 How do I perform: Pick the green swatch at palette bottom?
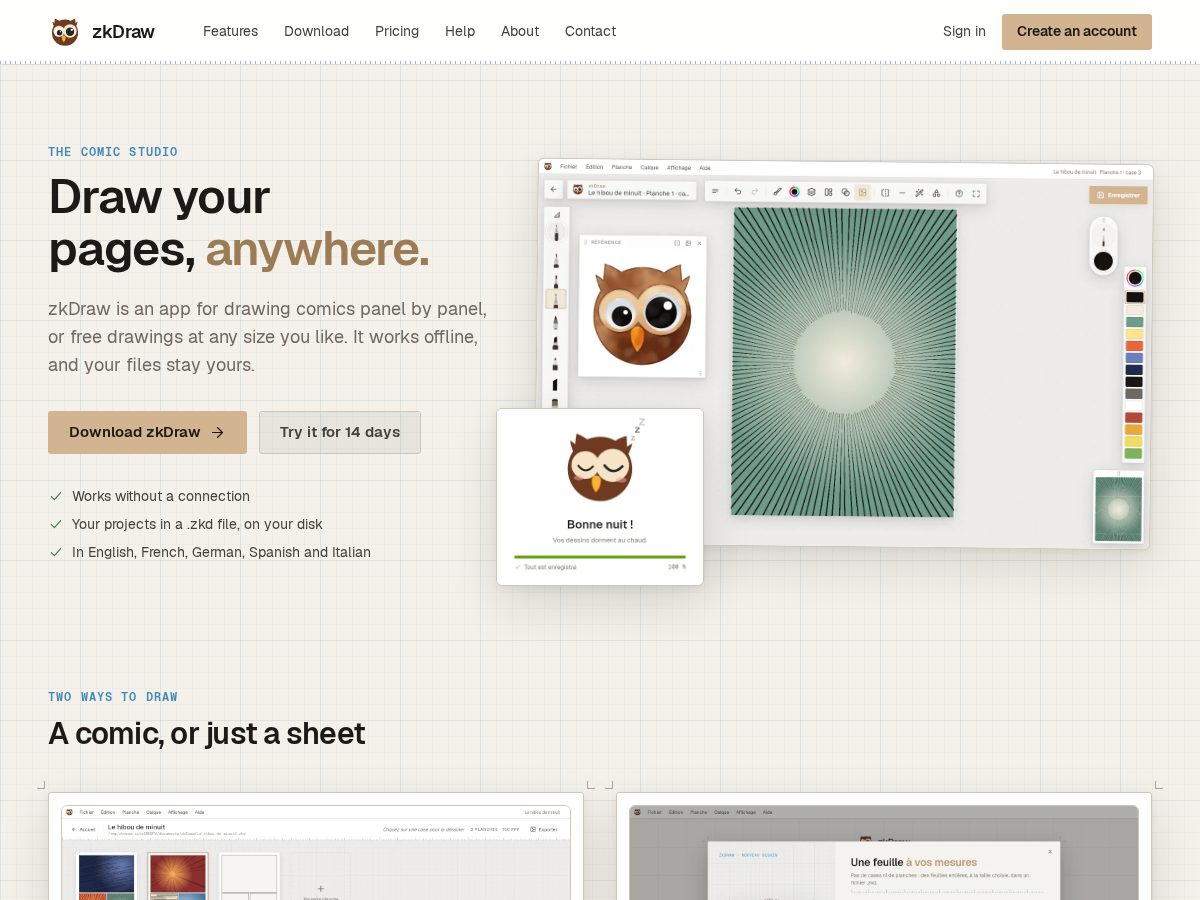click(1134, 453)
